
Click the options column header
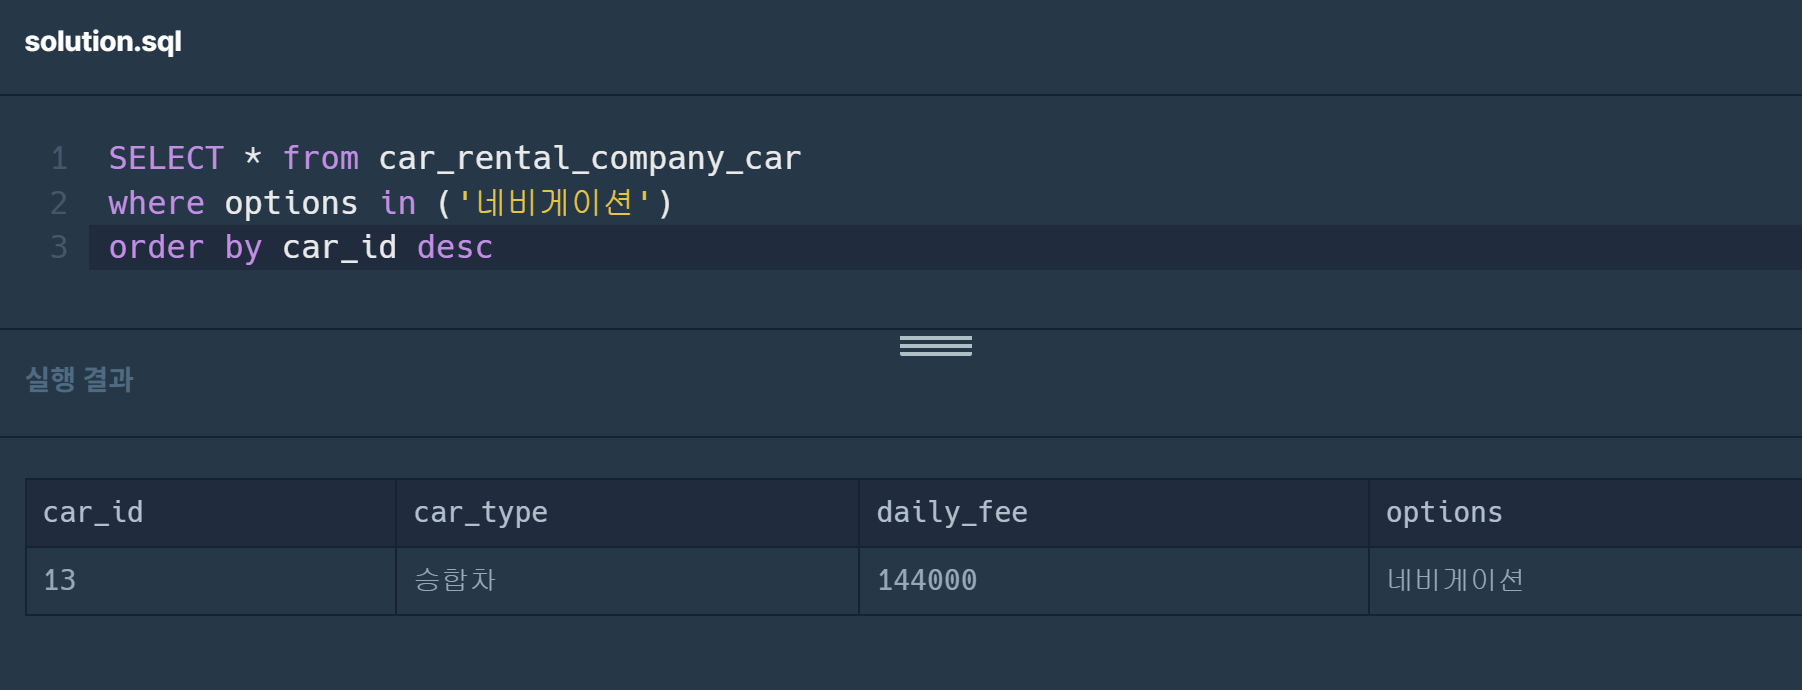tap(1443, 513)
